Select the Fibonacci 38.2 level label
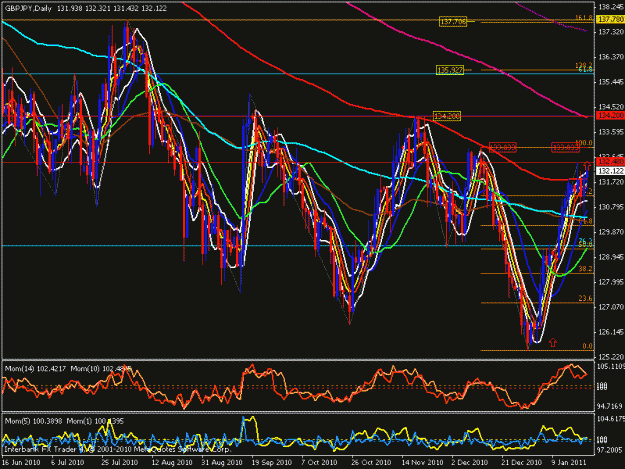Screen dimensions: 625x469 click(585, 269)
